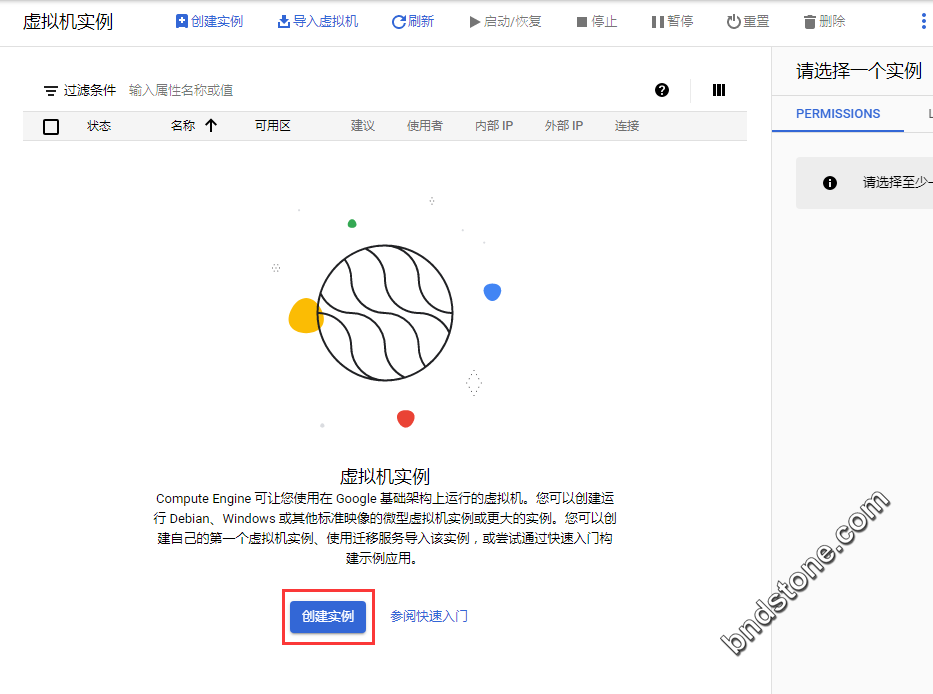Click the 连接 column header
933x694 pixels.
(x=627, y=126)
